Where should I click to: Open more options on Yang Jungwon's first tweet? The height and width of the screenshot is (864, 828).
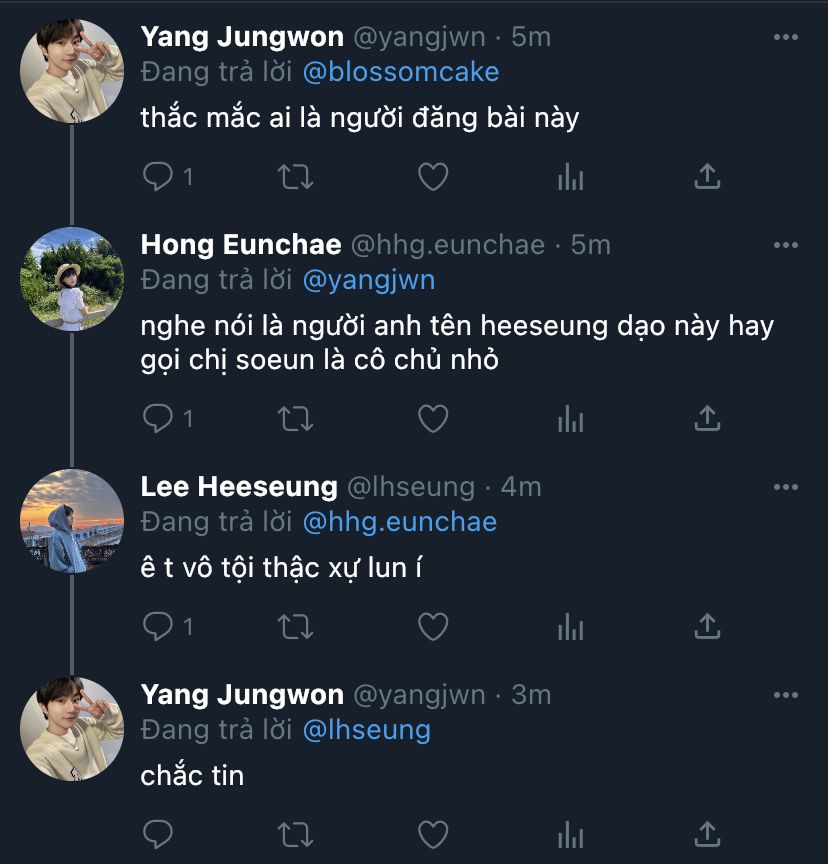coord(786,38)
